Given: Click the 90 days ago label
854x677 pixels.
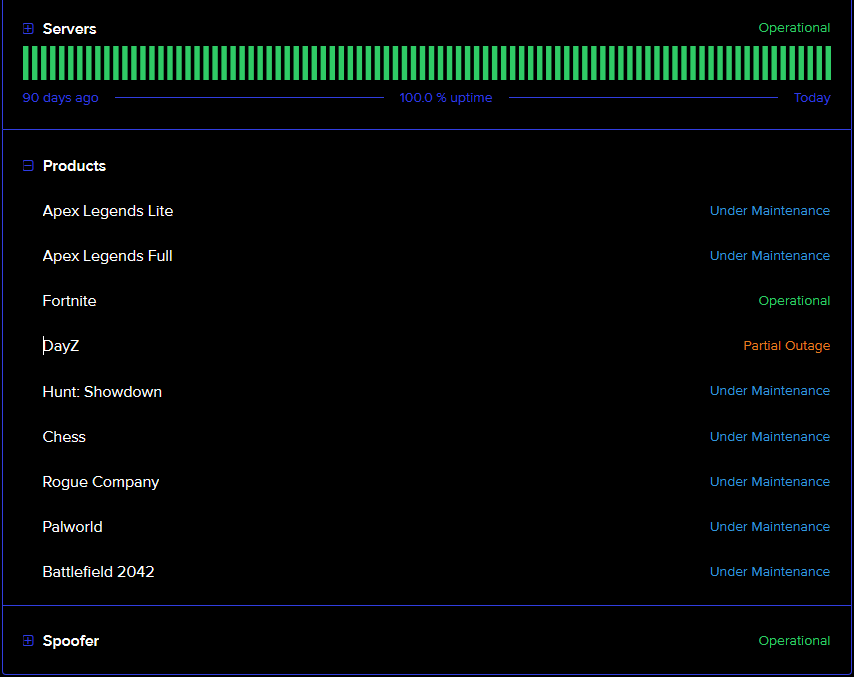Looking at the screenshot, I should (60, 98).
